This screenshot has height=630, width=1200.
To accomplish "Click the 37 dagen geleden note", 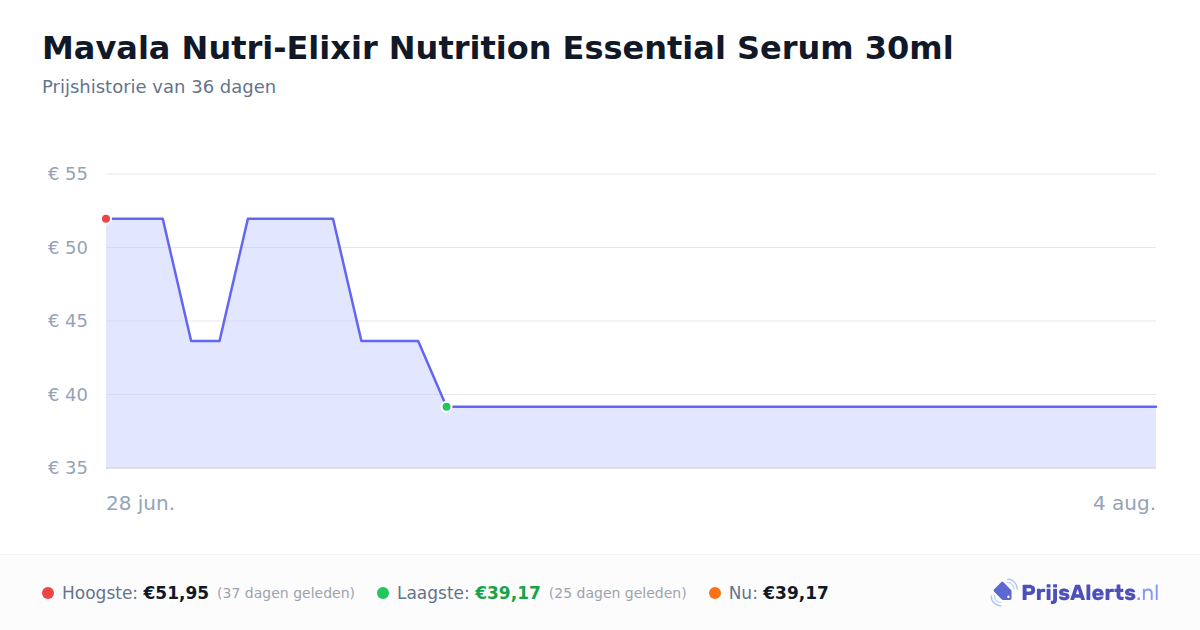I will point(286,593).
